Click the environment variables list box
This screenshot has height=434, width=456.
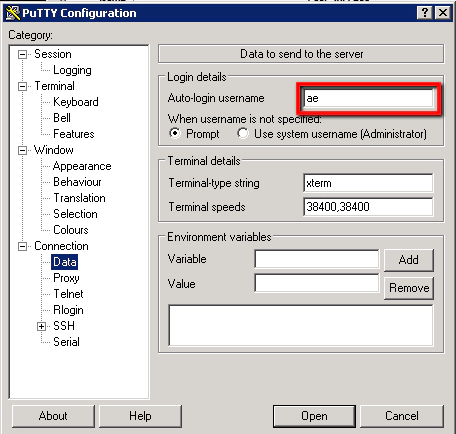(301, 325)
